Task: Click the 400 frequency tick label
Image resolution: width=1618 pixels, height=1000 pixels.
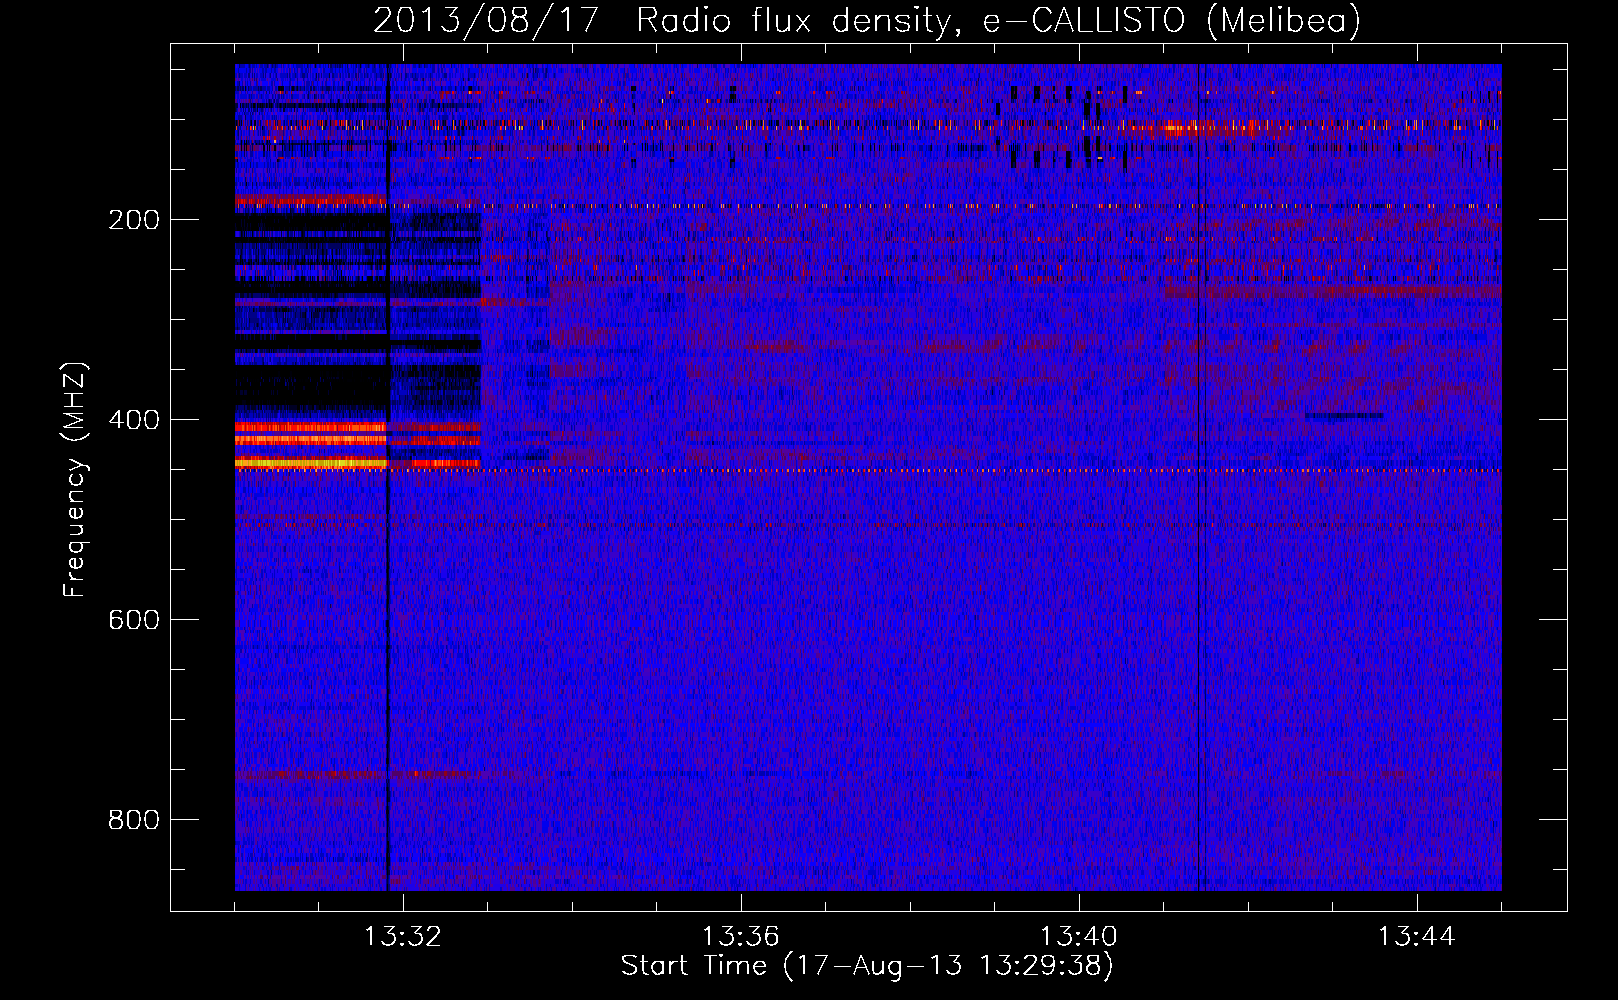Action: click(x=134, y=420)
